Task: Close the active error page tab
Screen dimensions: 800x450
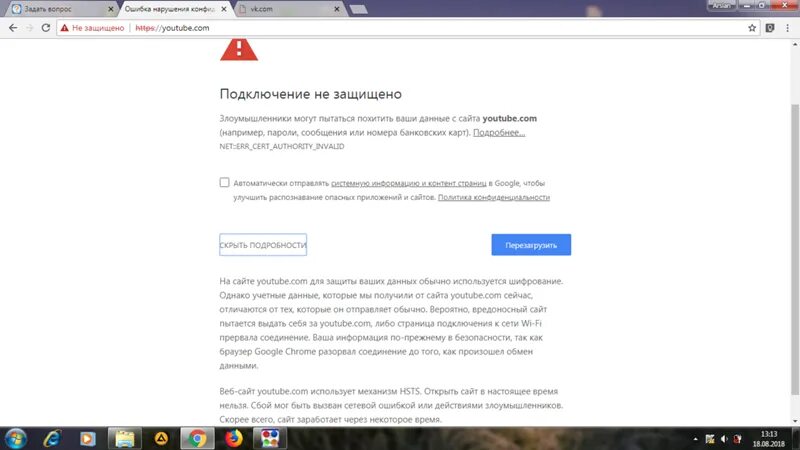Action: click(223, 9)
